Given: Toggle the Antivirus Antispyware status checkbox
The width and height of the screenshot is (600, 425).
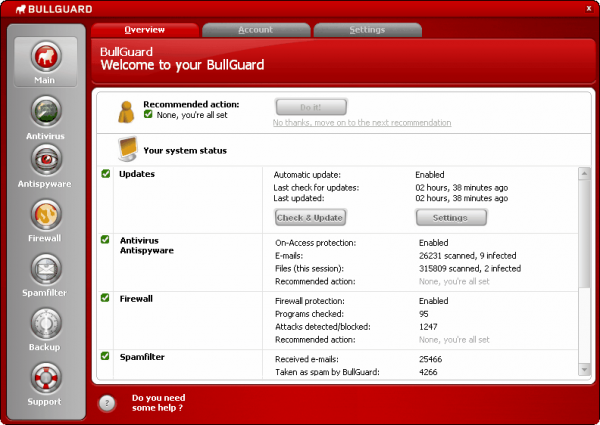Looking at the screenshot, I should 105,239.
